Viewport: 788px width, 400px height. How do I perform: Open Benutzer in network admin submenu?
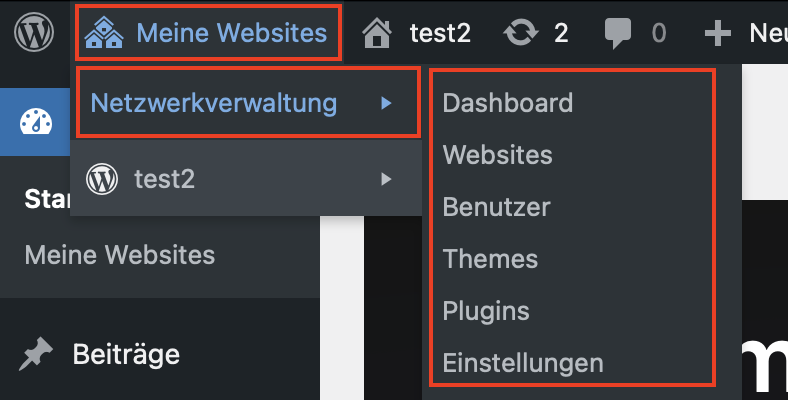click(x=497, y=207)
